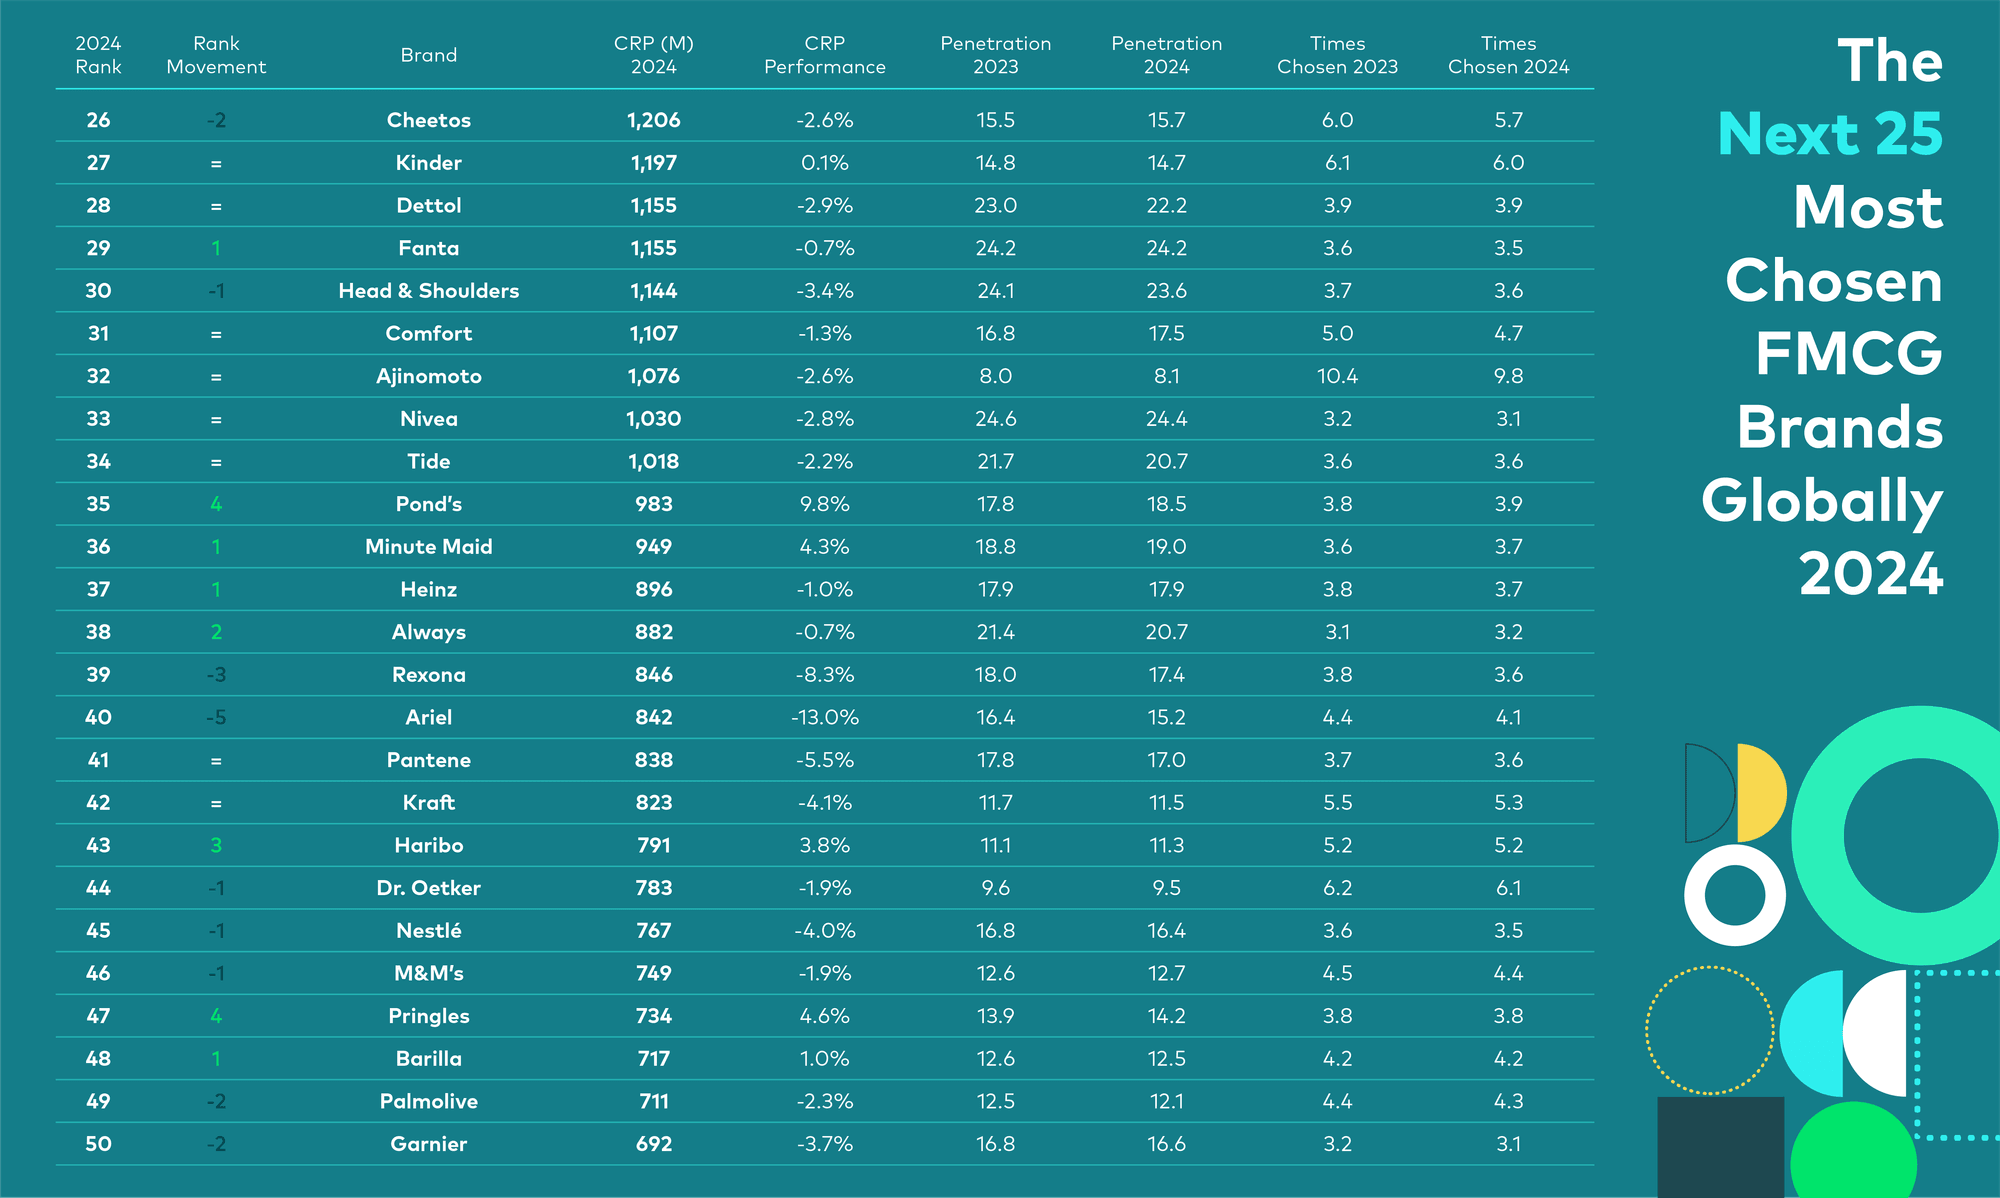Click the Penetration 2024 column header
Viewport: 2000px width, 1198px height.
point(1167,55)
